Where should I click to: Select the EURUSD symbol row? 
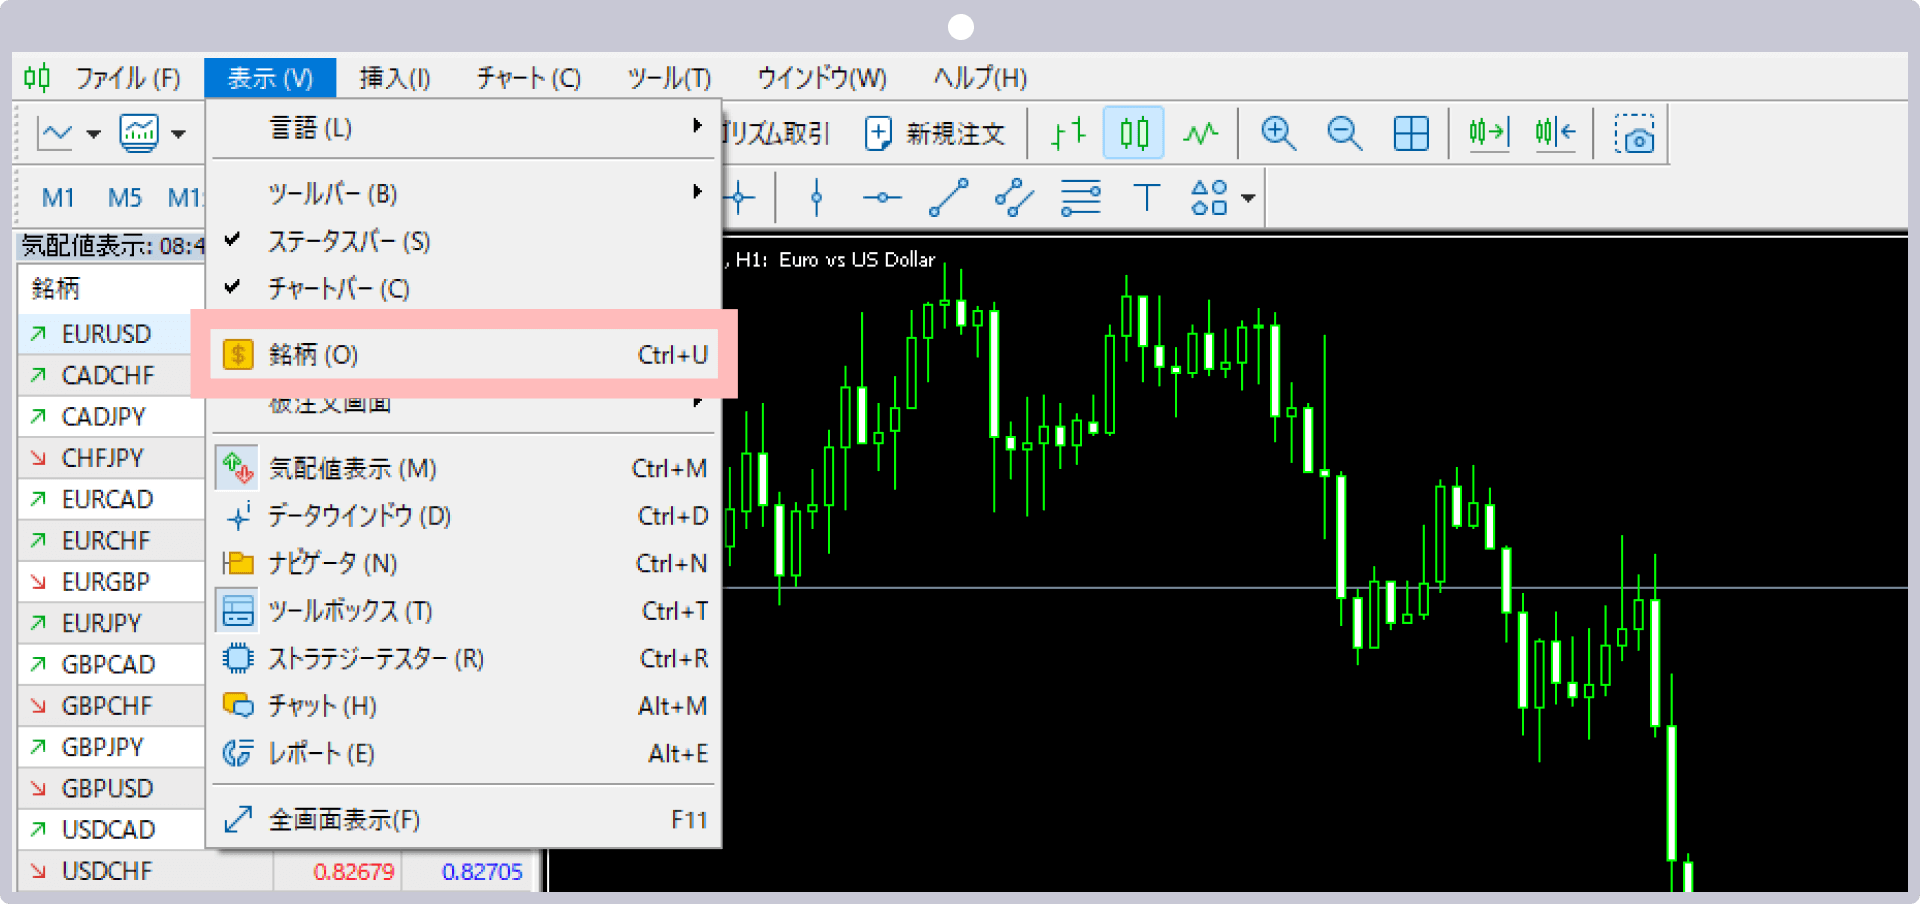112,334
